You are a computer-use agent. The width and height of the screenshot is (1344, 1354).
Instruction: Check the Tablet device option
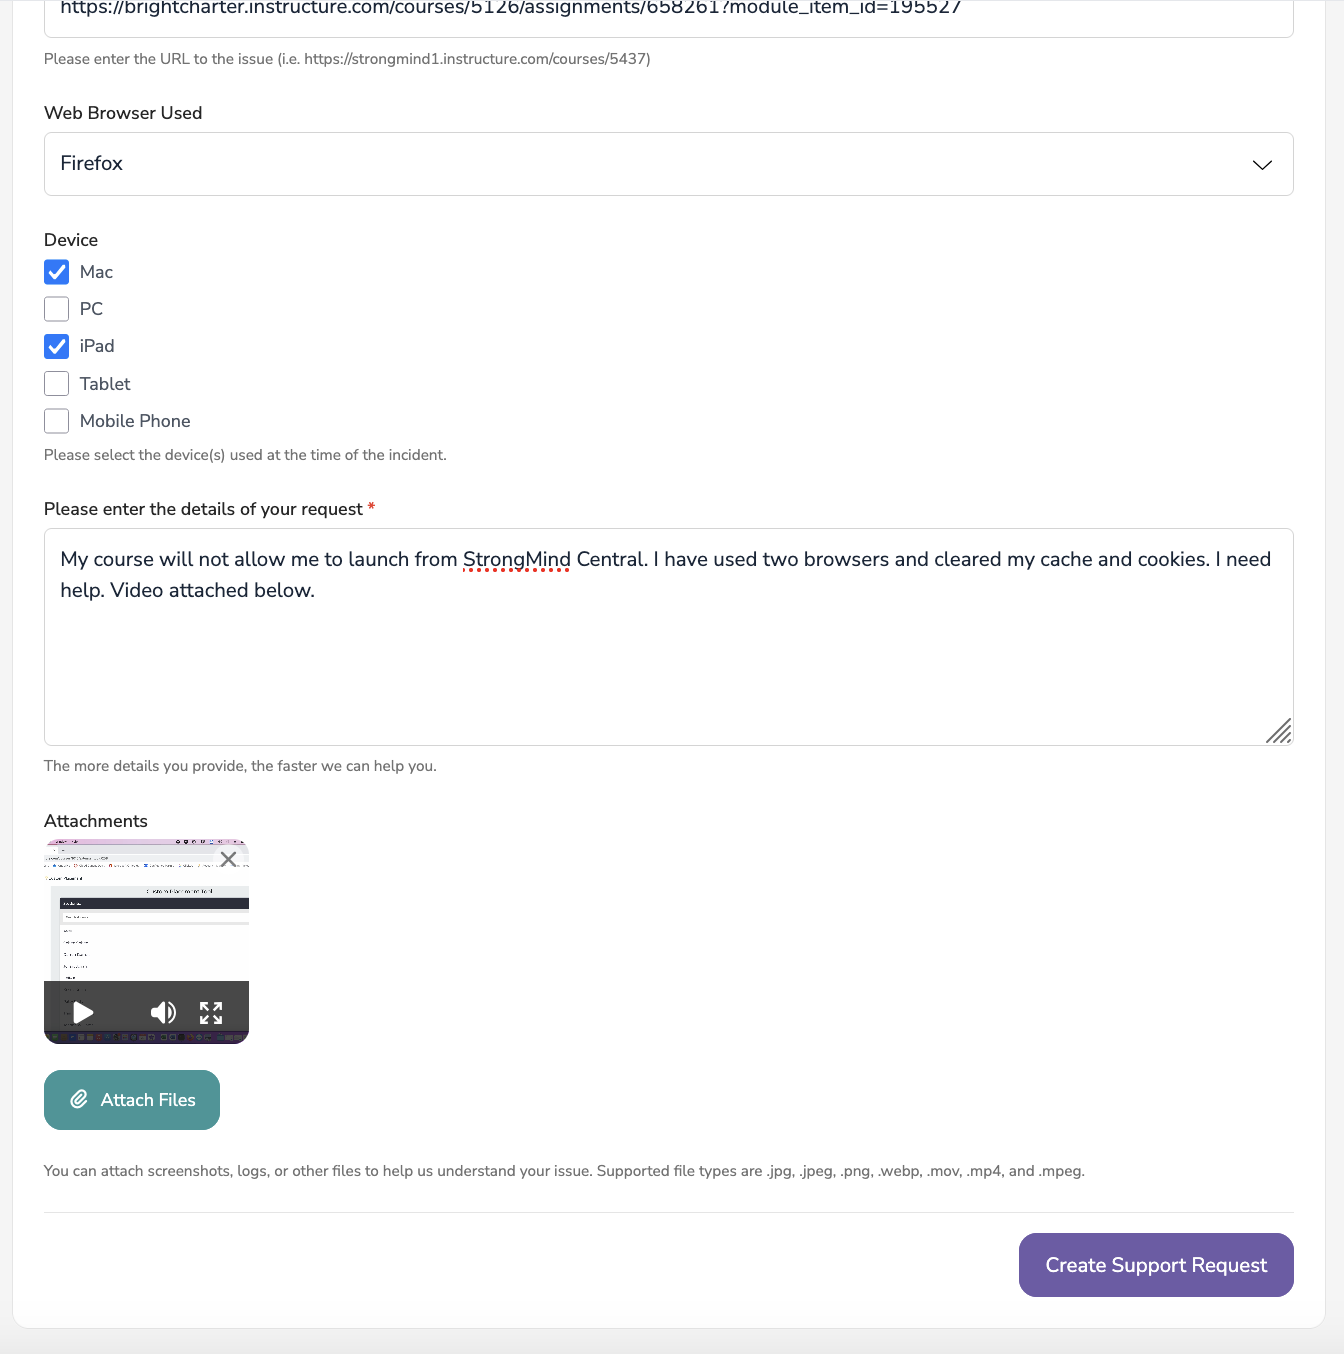click(x=56, y=383)
